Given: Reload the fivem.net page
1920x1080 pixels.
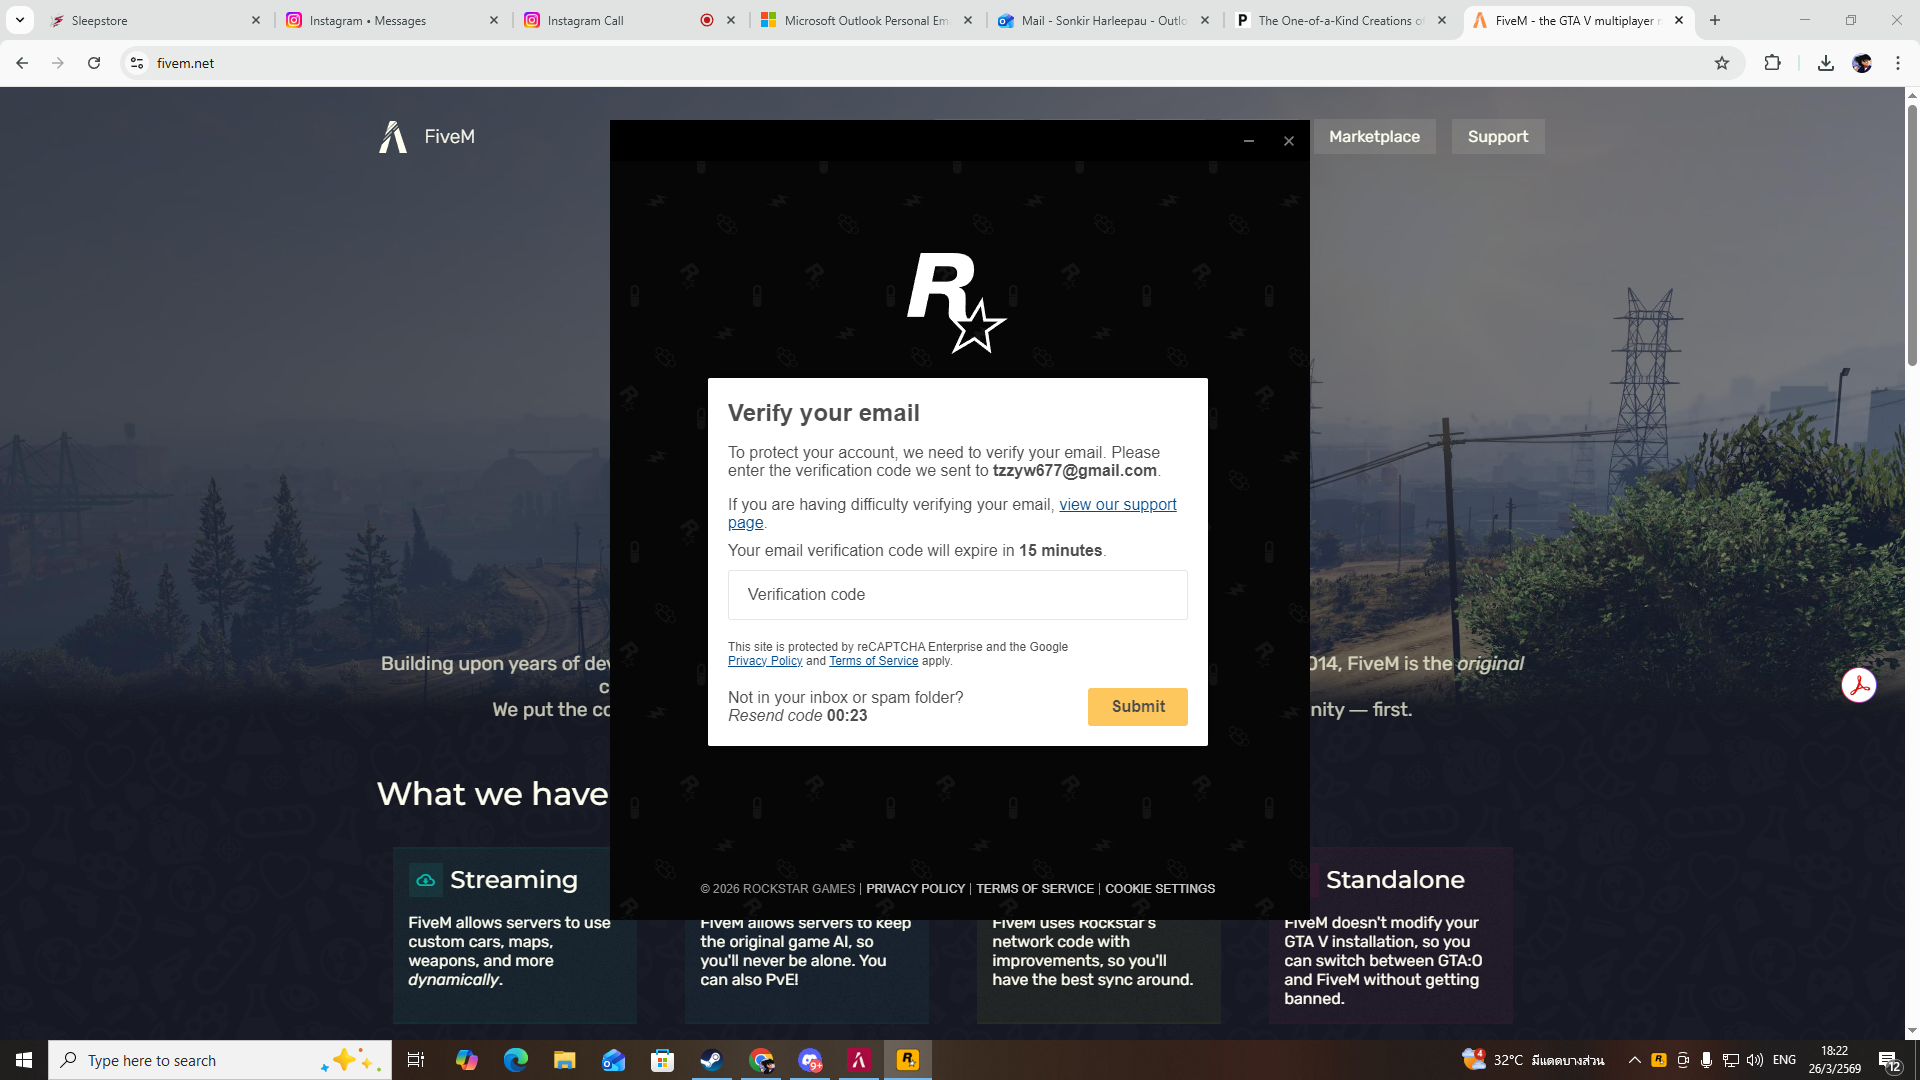Looking at the screenshot, I should pos(94,63).
